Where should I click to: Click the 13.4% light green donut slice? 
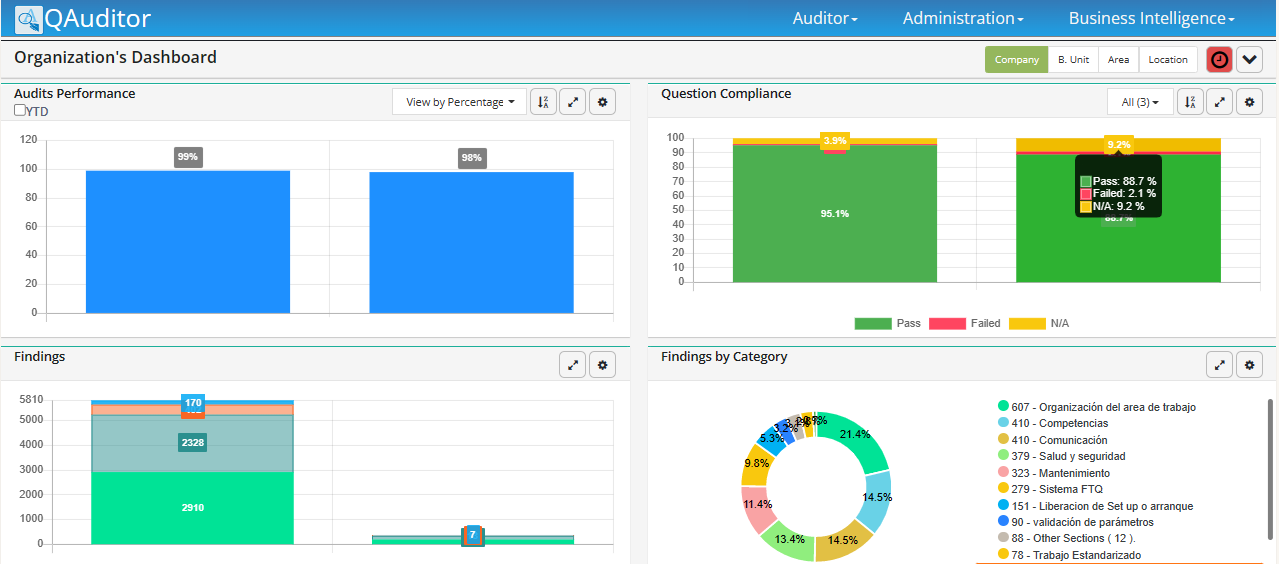pos(789,541)
